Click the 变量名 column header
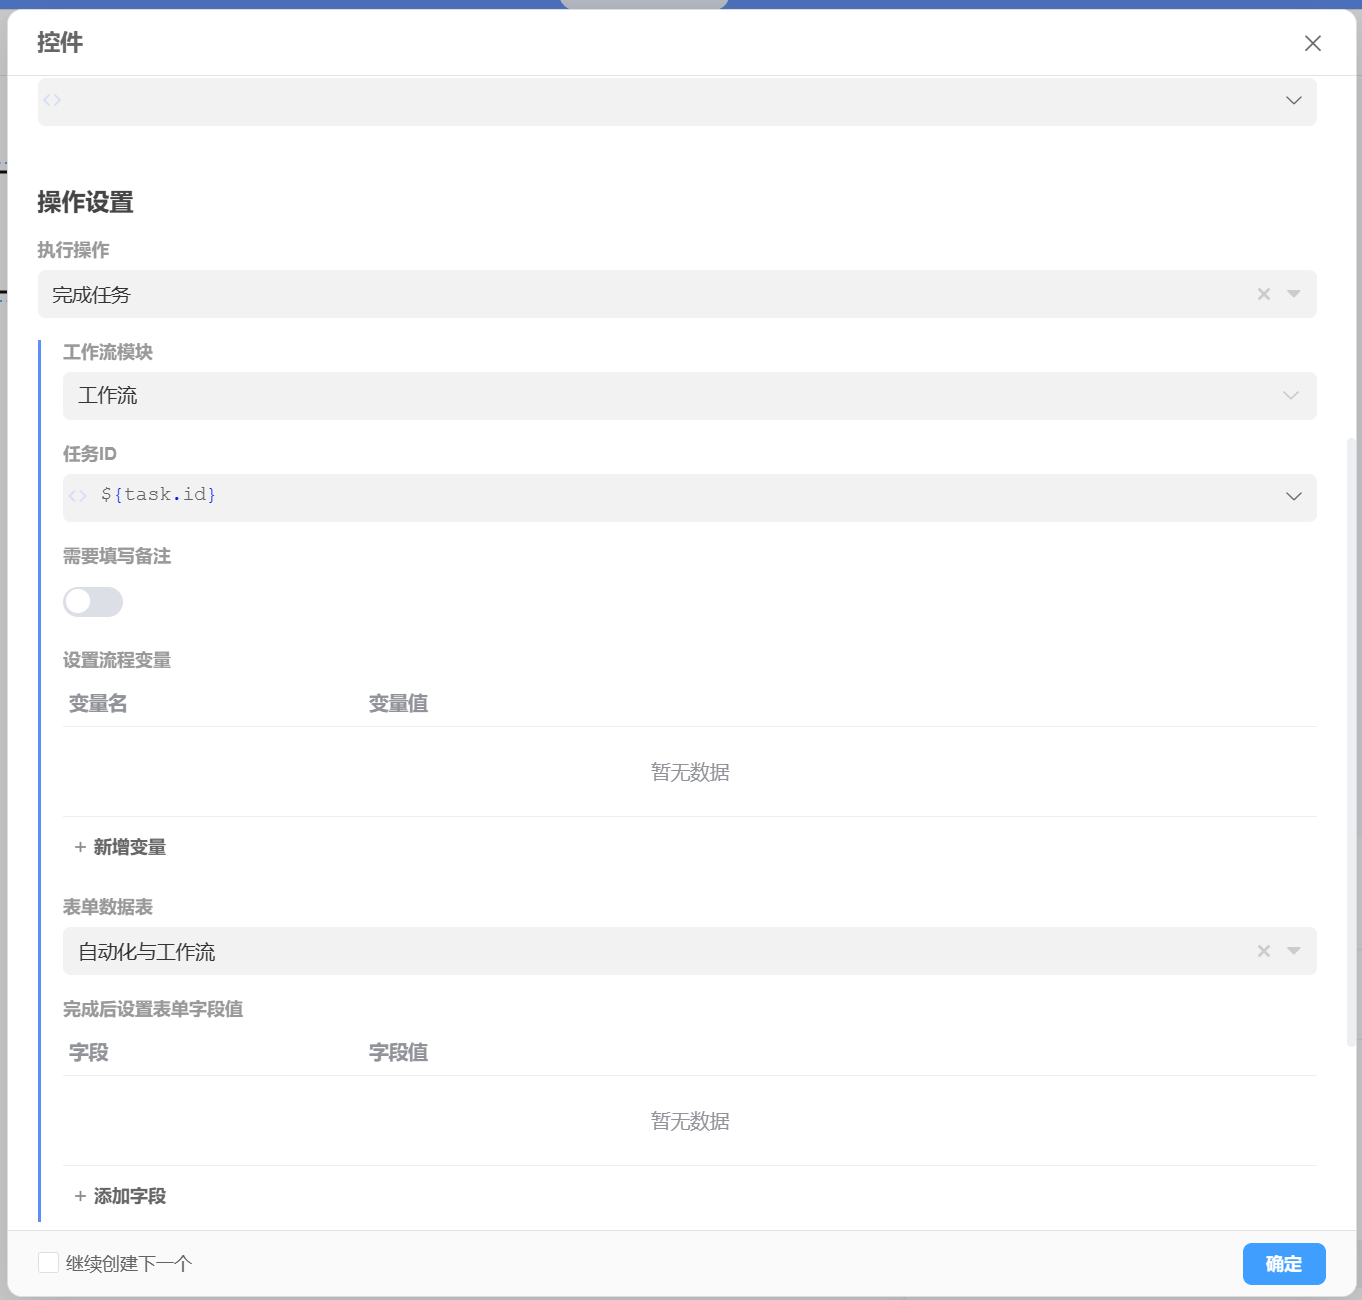1362x1300 pixels. [98, 704]
